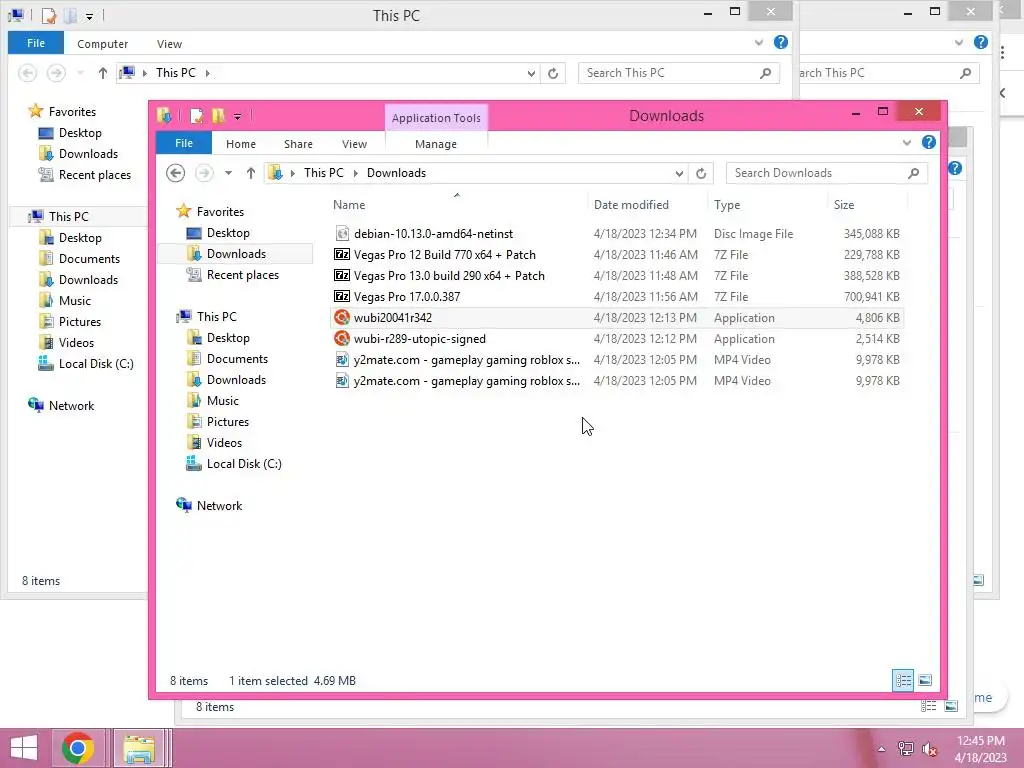Viewport: 1024px width, 768px height.
Task: Open Desktop under Favorites in Downloads window
Action: pos(228,232)
